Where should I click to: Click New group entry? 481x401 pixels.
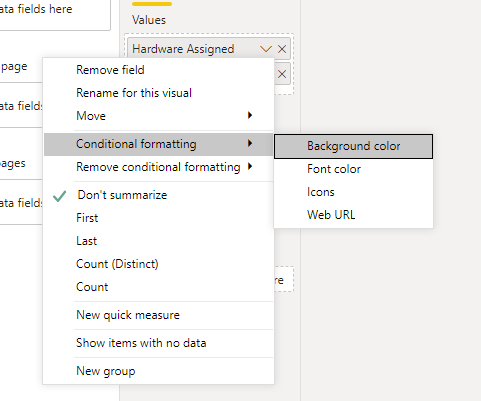[x=159, y=371]
